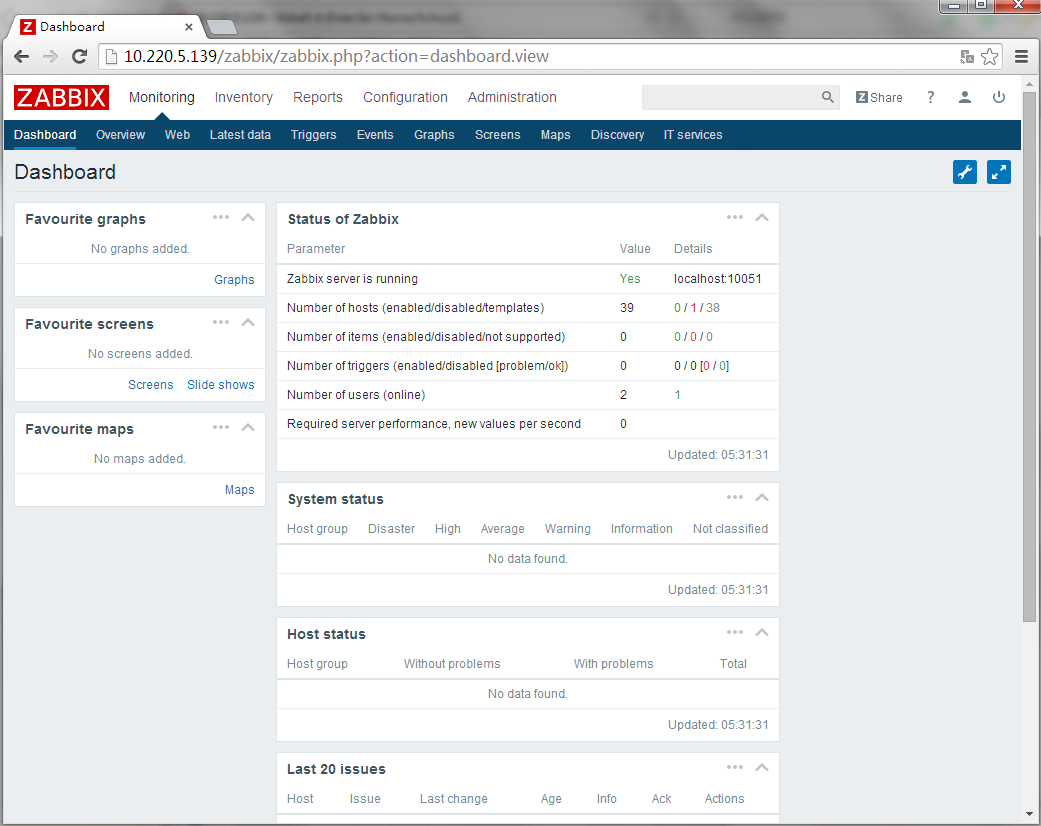This screenshot has width=1041, height=826.
Task: Open the Graphs submenu in navigation bar
Action: (434, 135)
